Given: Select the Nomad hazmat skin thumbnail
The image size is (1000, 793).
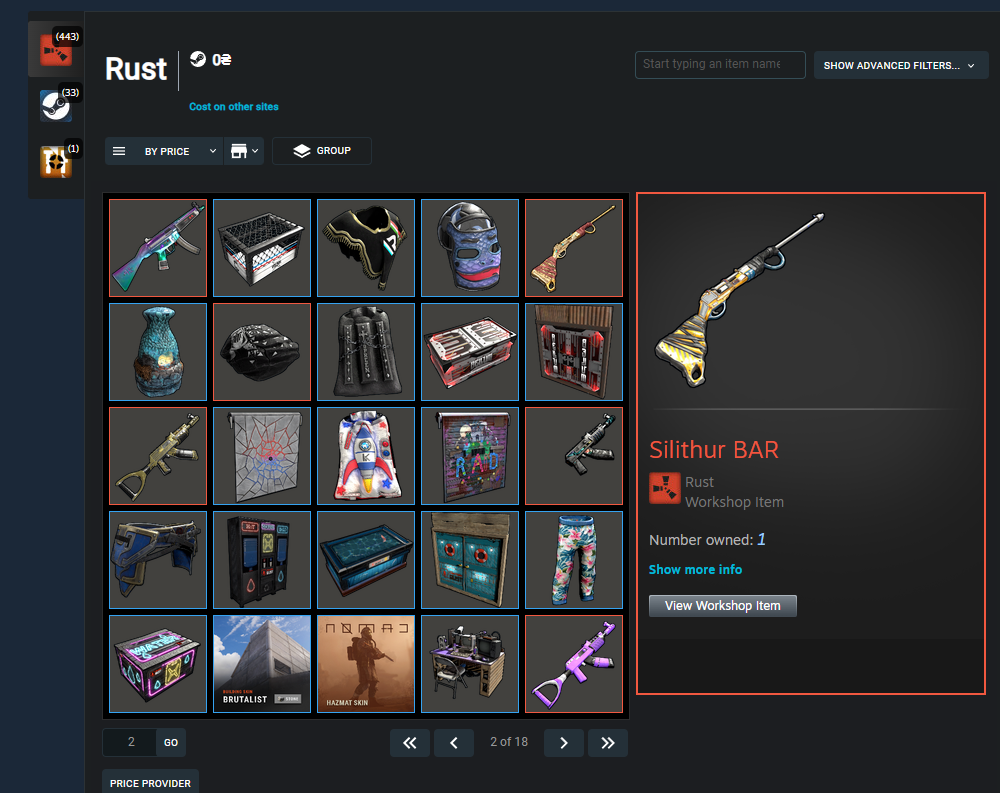Looking at the screenshot, I should (x=366, y=663).
